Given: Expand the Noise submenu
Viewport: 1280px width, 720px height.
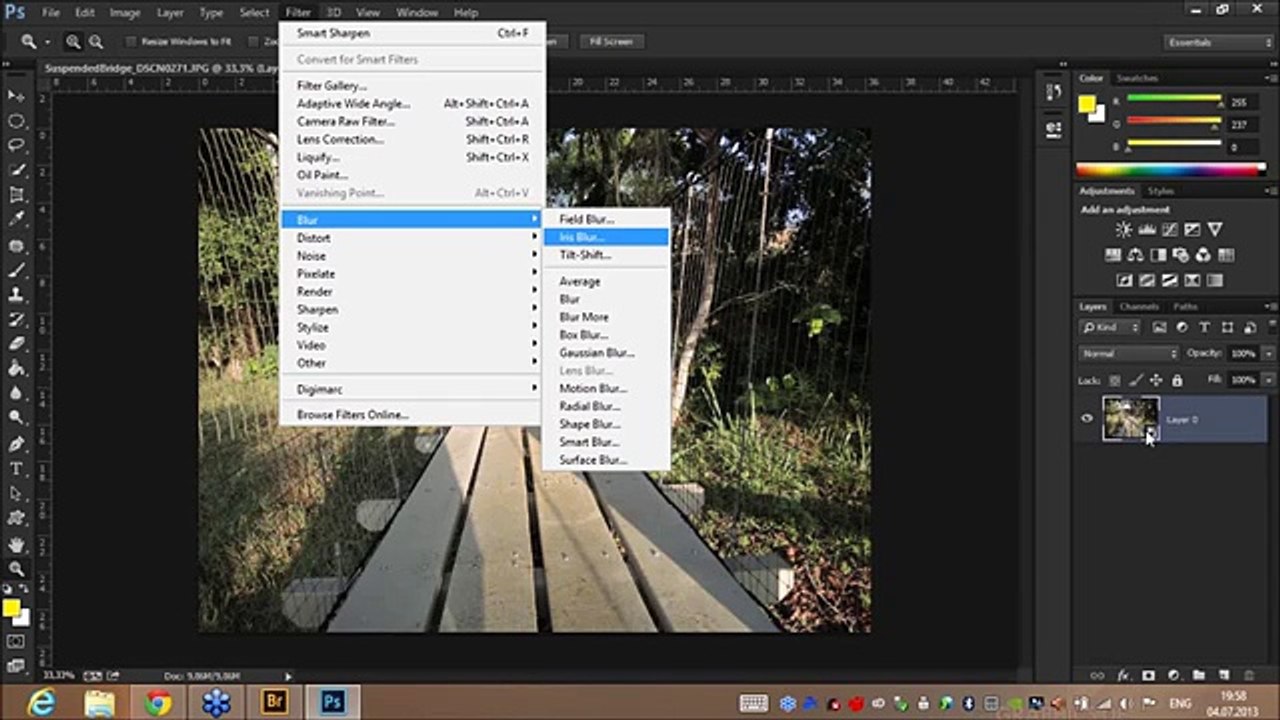Looking at the screenshot, I should click(x=413, y=256).
